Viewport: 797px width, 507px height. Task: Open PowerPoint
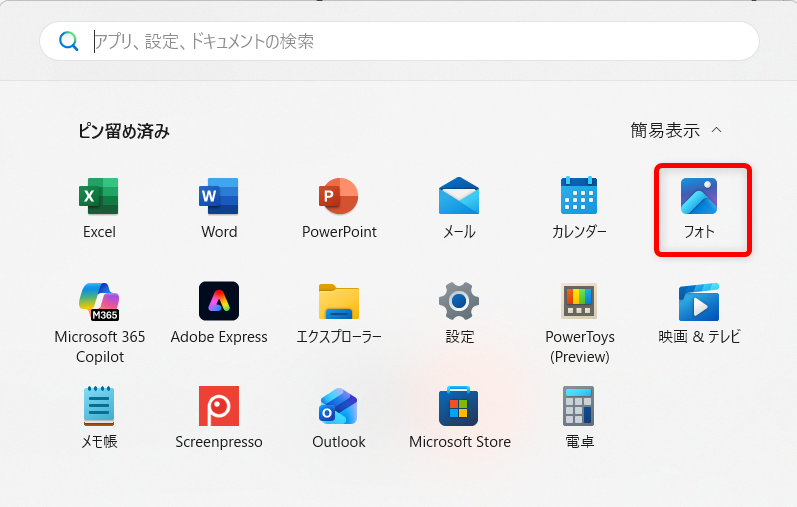pyautogui.click(x=339, y=208)
